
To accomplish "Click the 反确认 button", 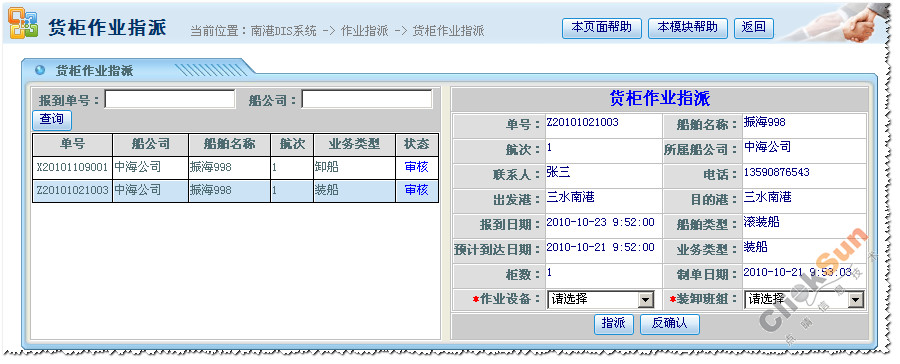I will click(670, 323).
